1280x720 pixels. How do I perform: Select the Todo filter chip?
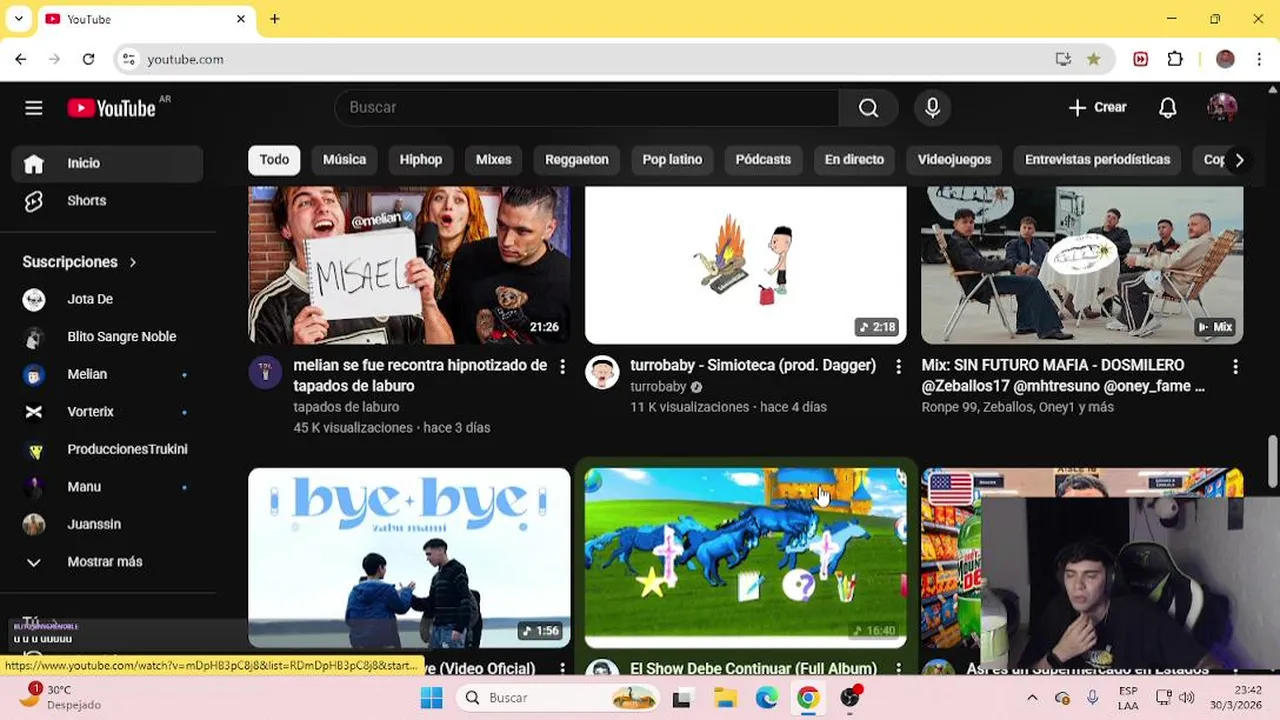tap(274, 160)
